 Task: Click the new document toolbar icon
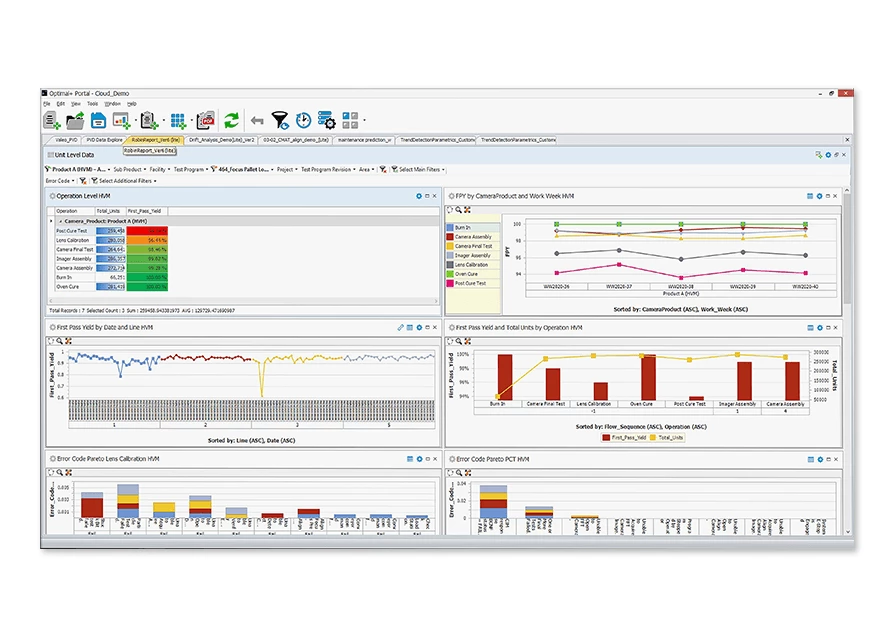51,120
